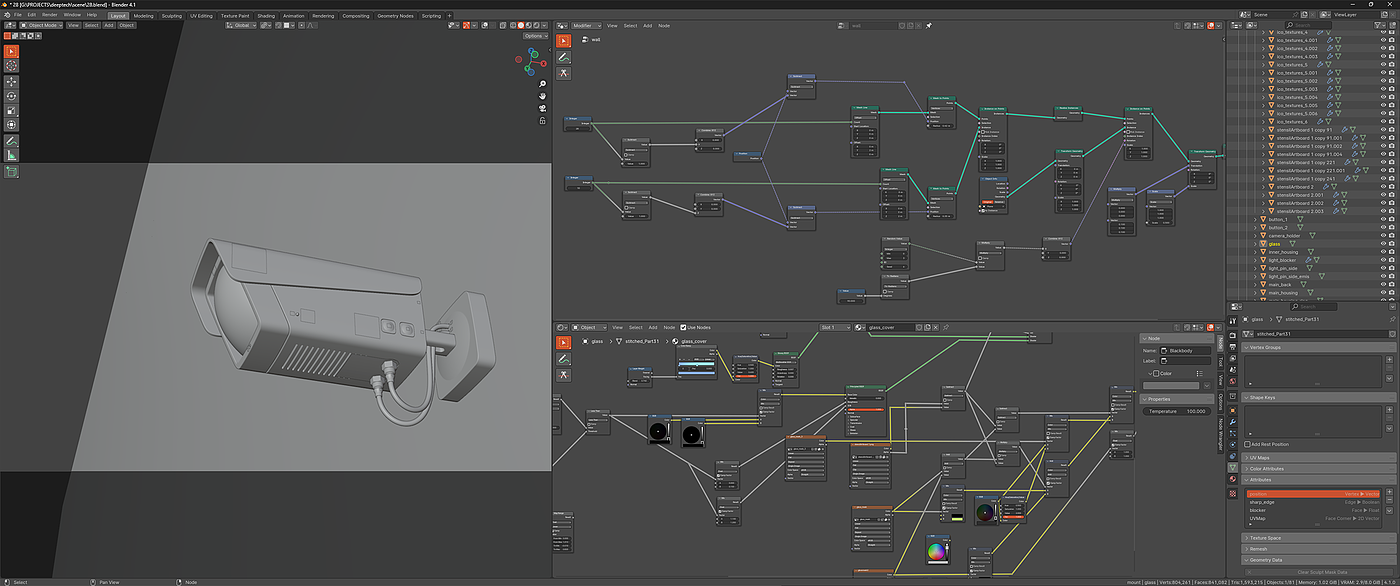Open the Render menu
Viewport: 1400px width, 586px height.
(x=49, y=15)
